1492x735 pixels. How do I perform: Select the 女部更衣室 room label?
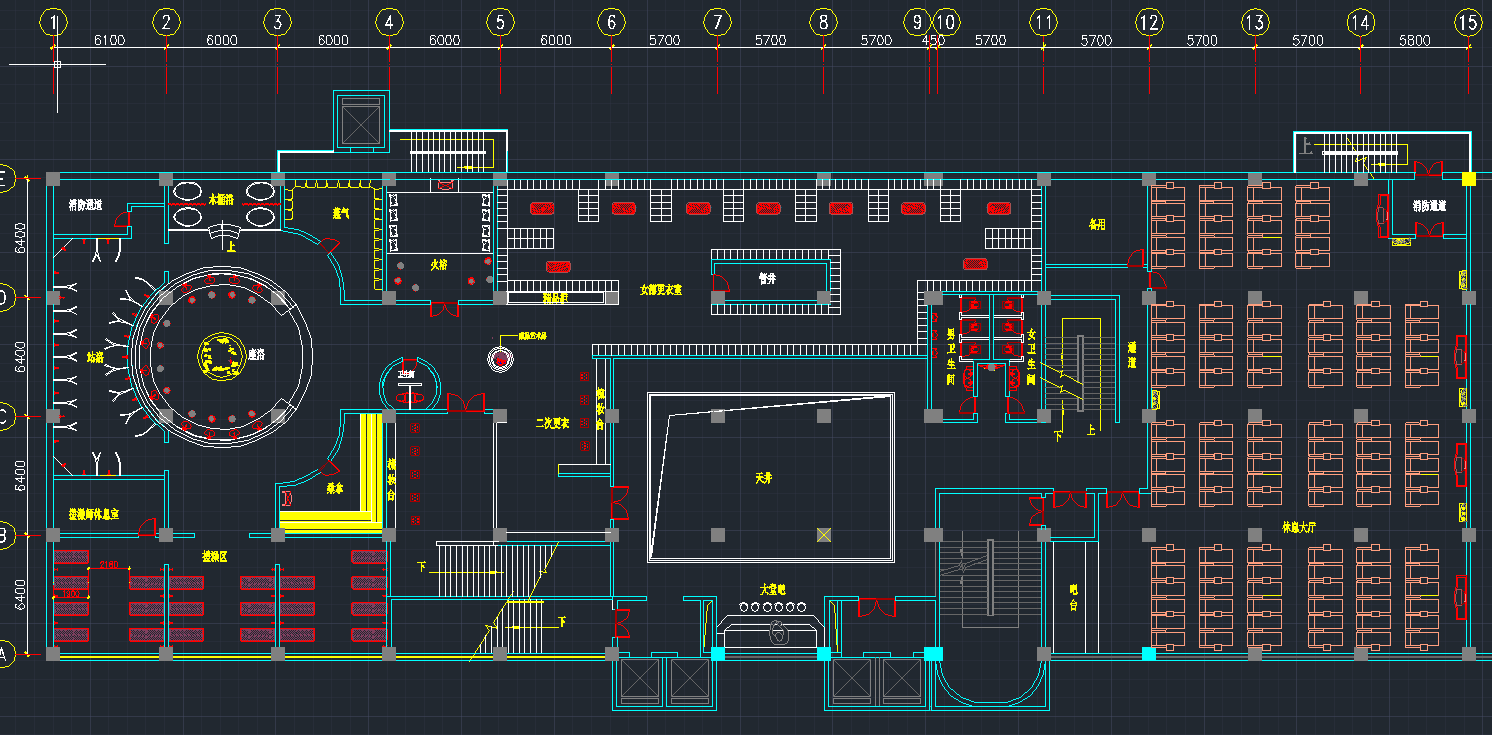(x=661, y=290)
